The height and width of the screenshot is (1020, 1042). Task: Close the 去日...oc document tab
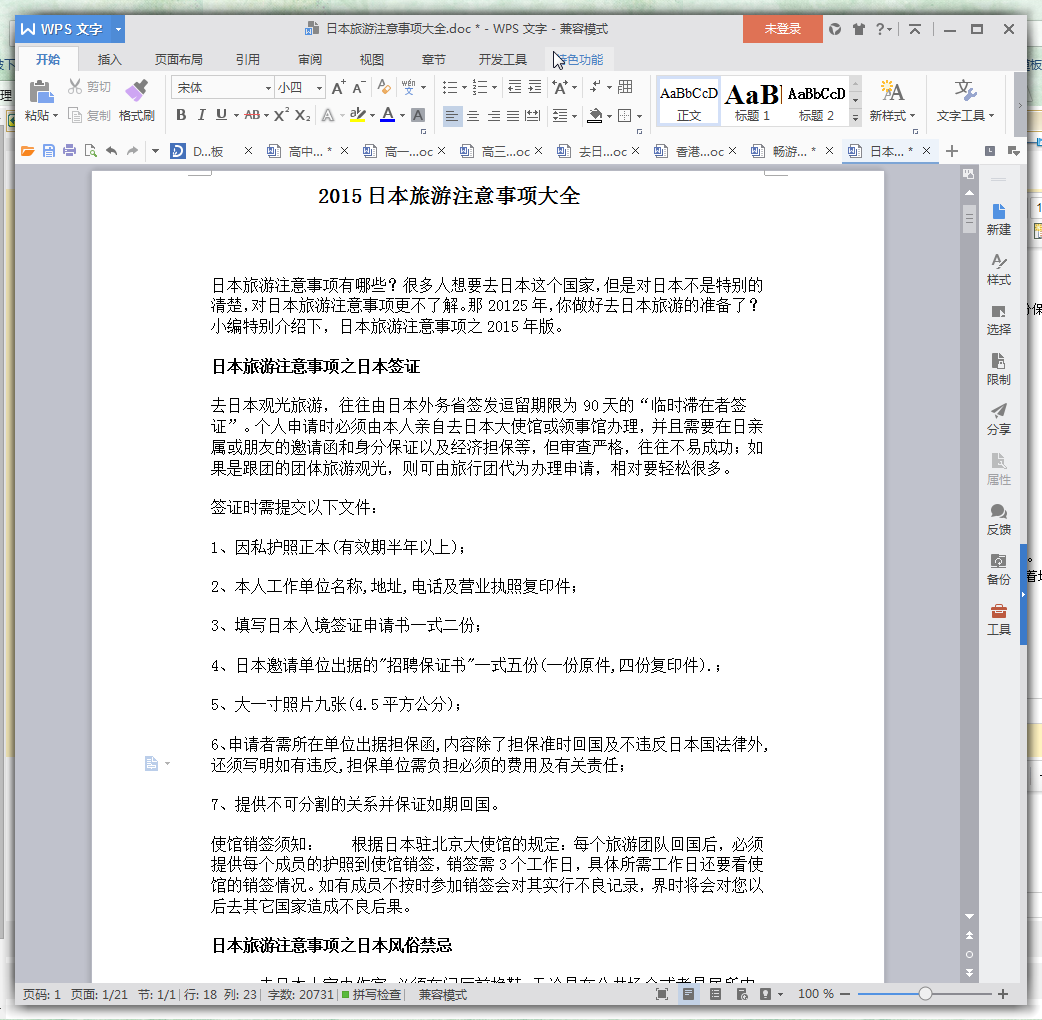pos(635,151)
